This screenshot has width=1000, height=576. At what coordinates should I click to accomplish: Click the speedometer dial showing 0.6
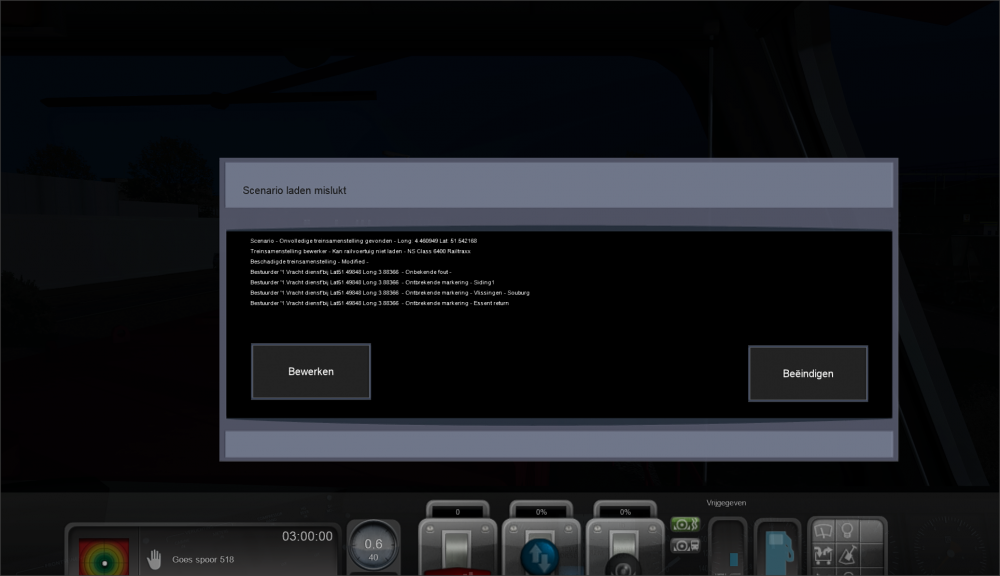[372, 548]
